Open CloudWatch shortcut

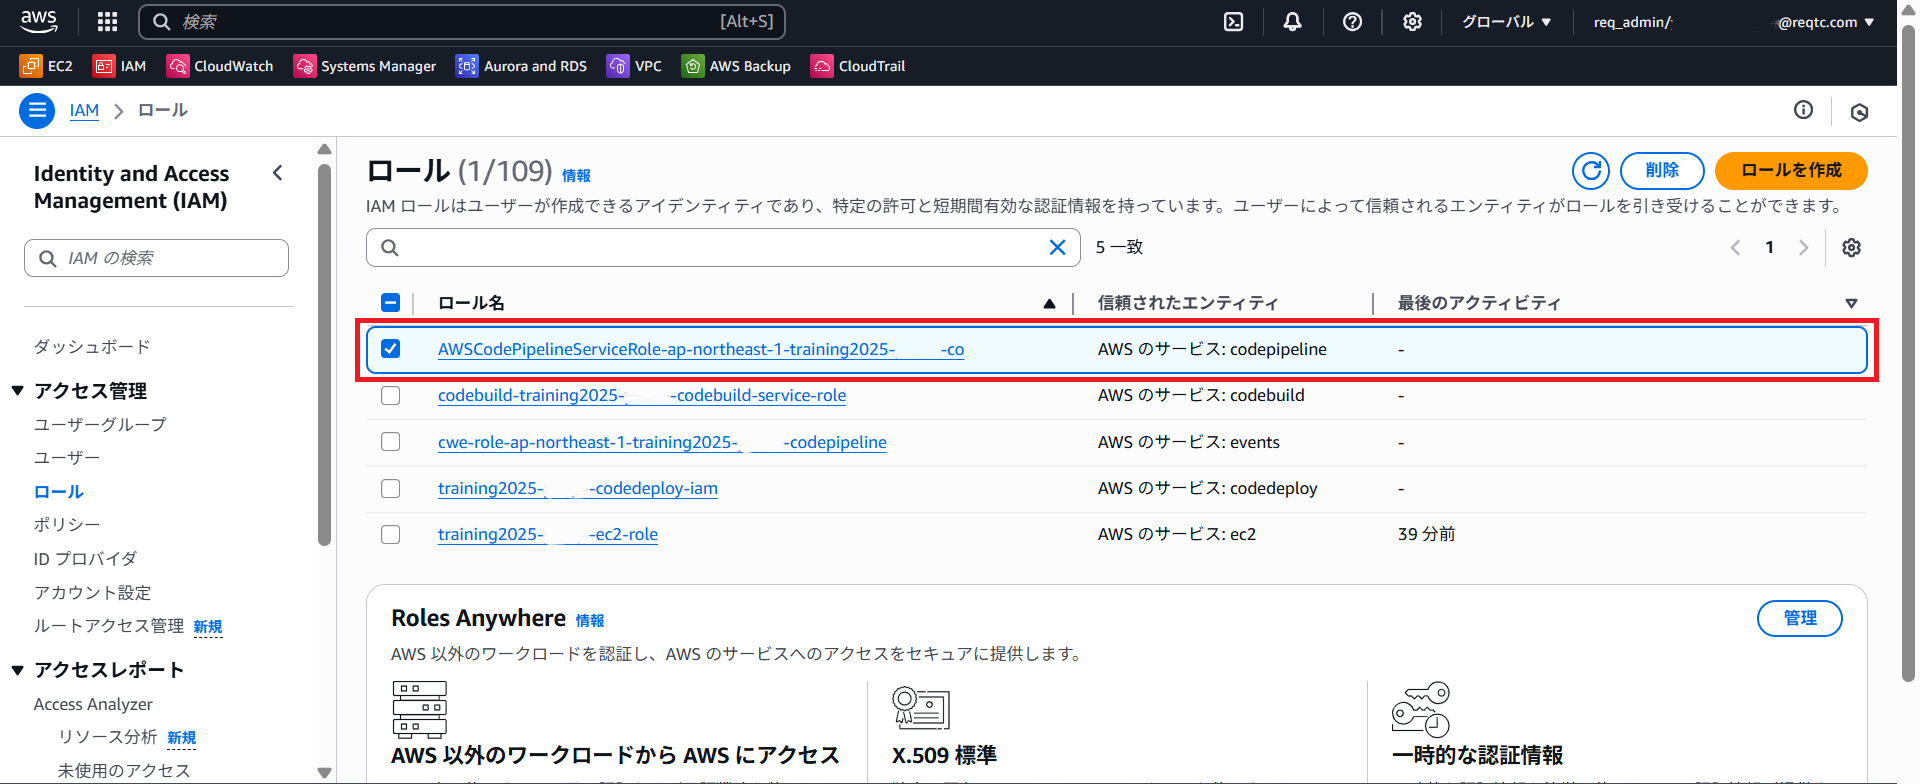click(x=220, y=66)
